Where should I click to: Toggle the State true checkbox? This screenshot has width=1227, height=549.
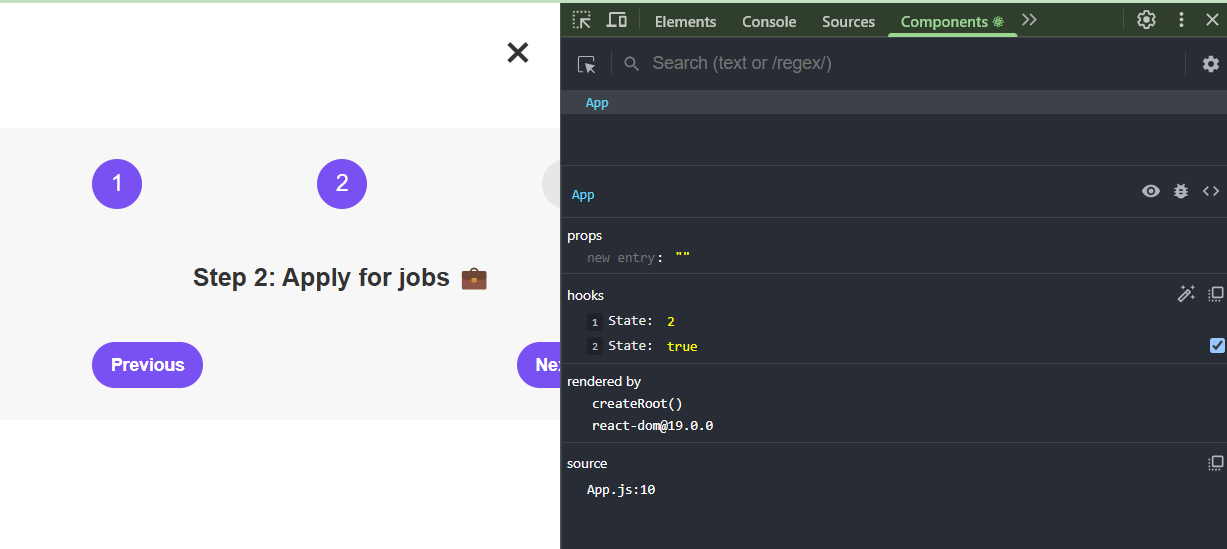pyautogui.click(x=1217, y=346)
